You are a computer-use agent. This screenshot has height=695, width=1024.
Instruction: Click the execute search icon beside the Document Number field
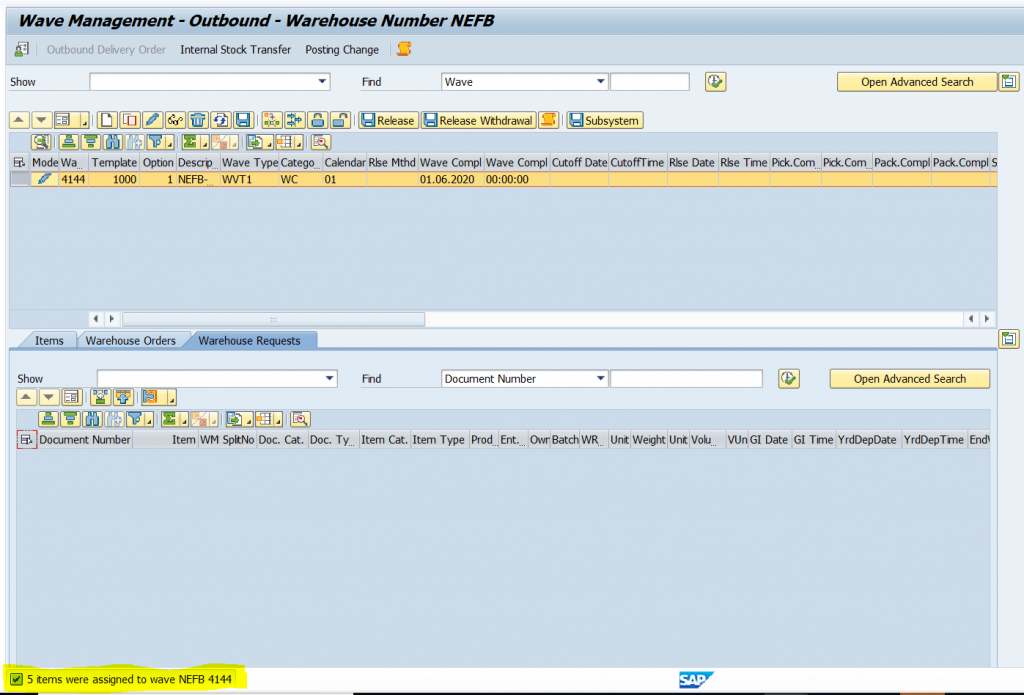(x=789, y=379)
